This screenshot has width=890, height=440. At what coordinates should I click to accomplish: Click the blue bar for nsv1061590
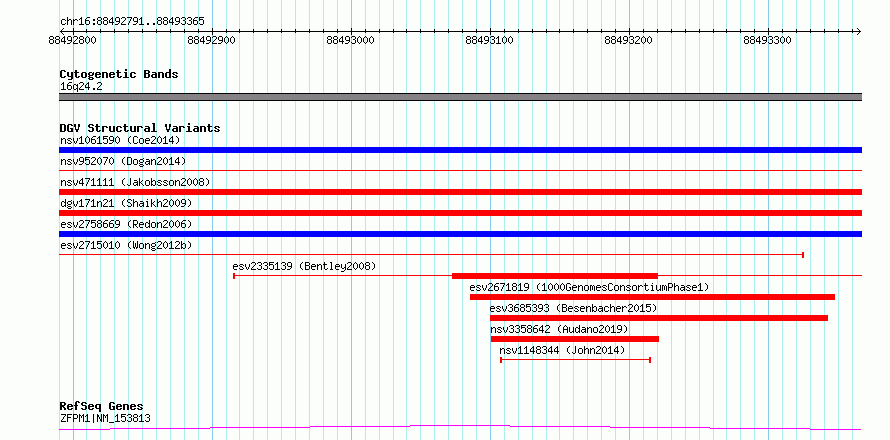tap(460, 150)
